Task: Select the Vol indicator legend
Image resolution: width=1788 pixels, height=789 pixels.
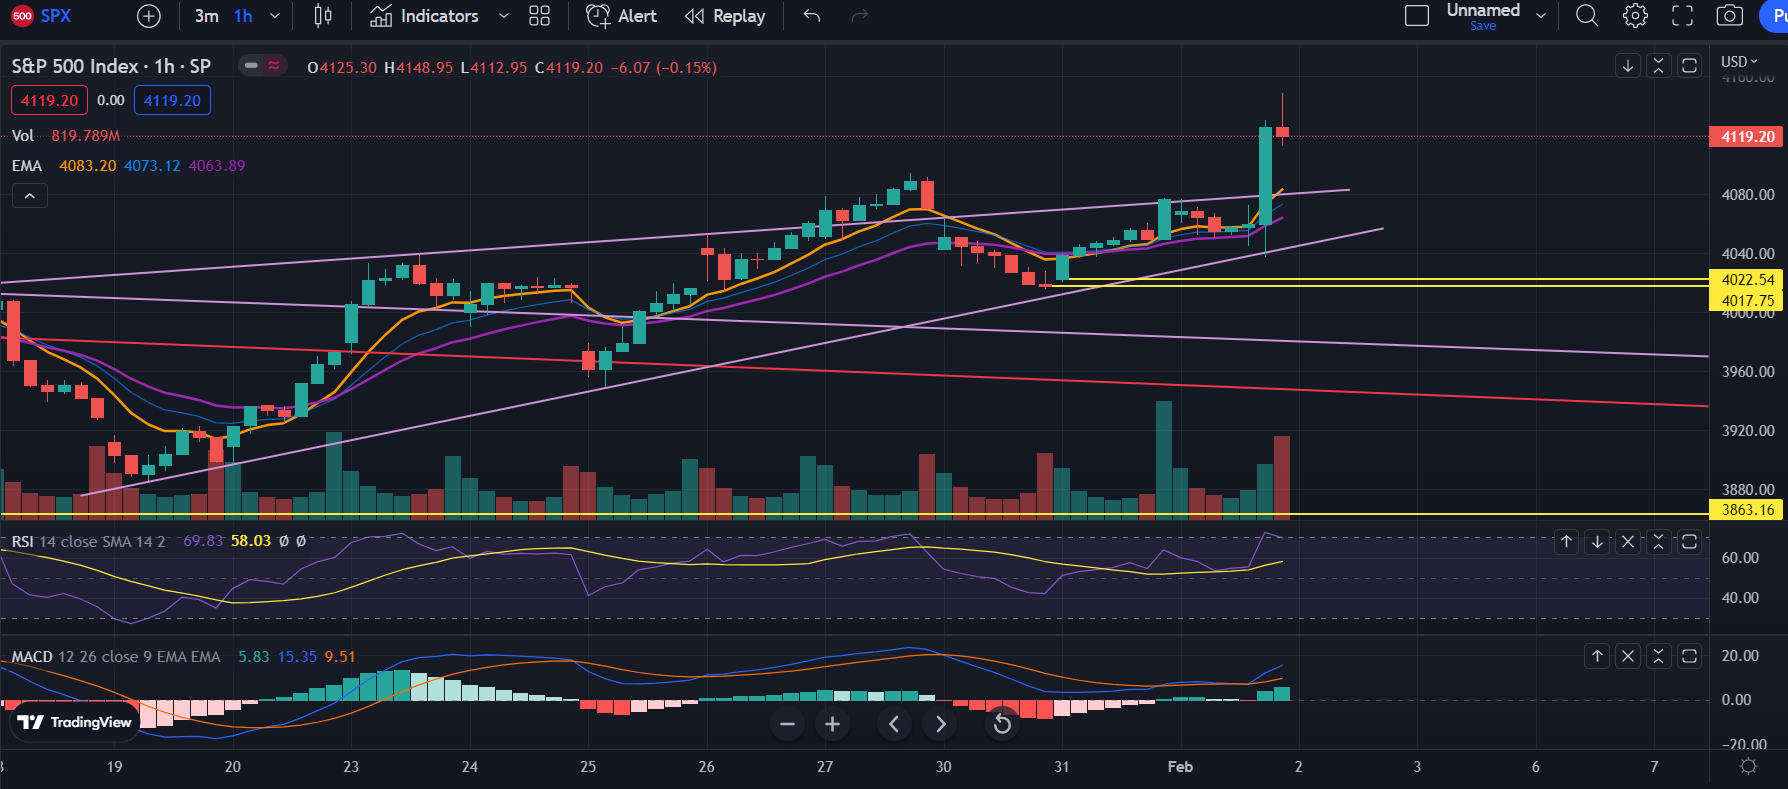Action: pyautogui.click(x=23, y=135)
